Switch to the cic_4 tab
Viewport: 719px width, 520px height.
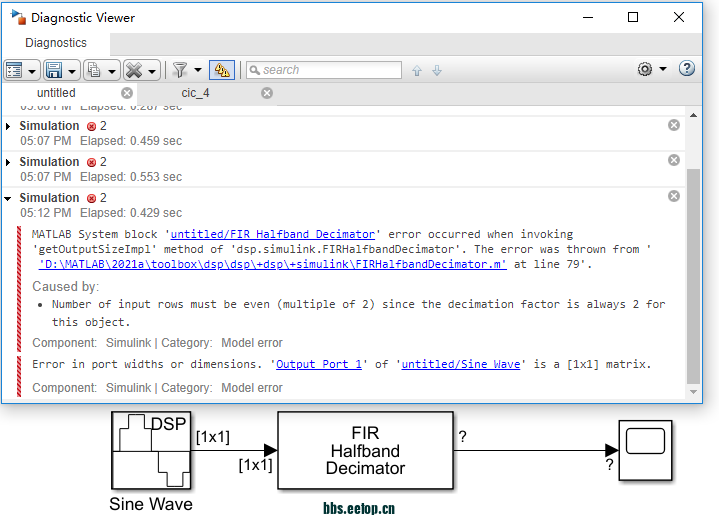click(195, 93)
